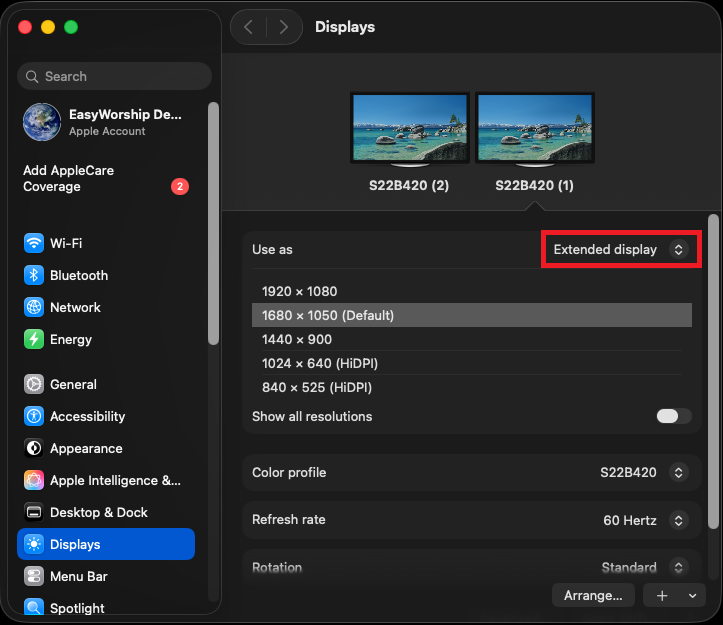The width and height of the screenshot is (723, 625).
Task: Open Add AppleCare Coverage
Action: 106,179
